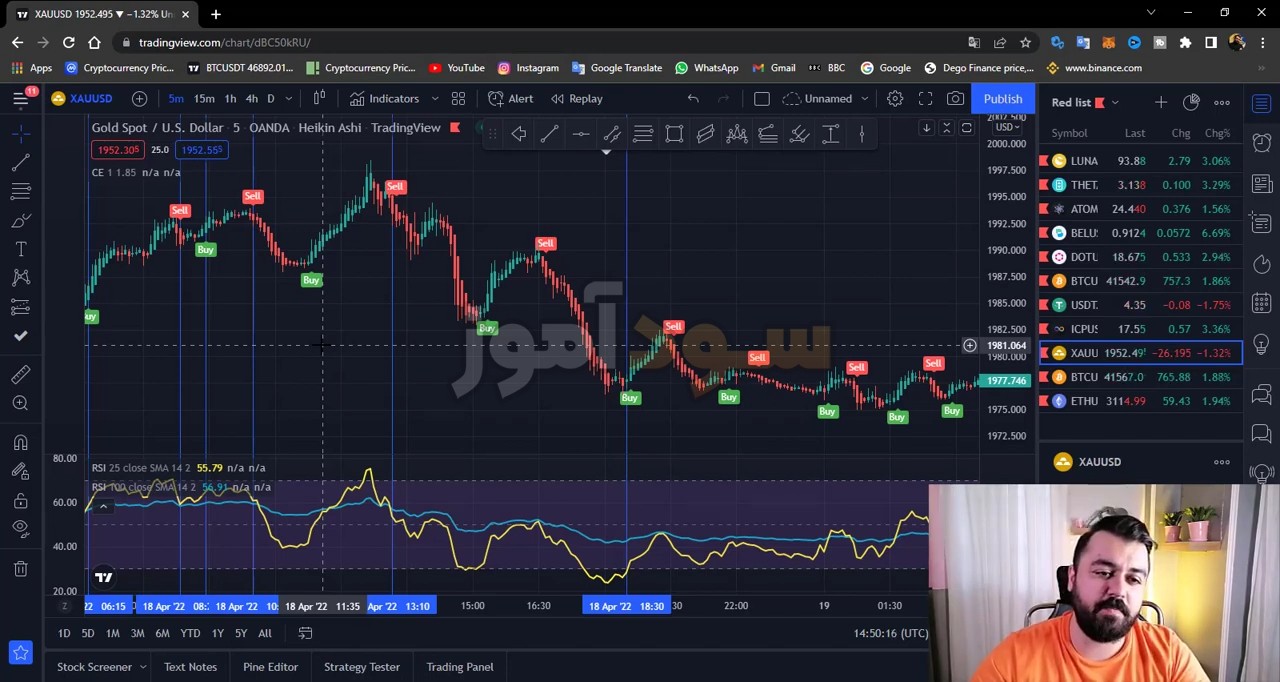Open watchlist more options menu
The height and width of the screenshot is (682, 1280).
[x=1222, y=102]
